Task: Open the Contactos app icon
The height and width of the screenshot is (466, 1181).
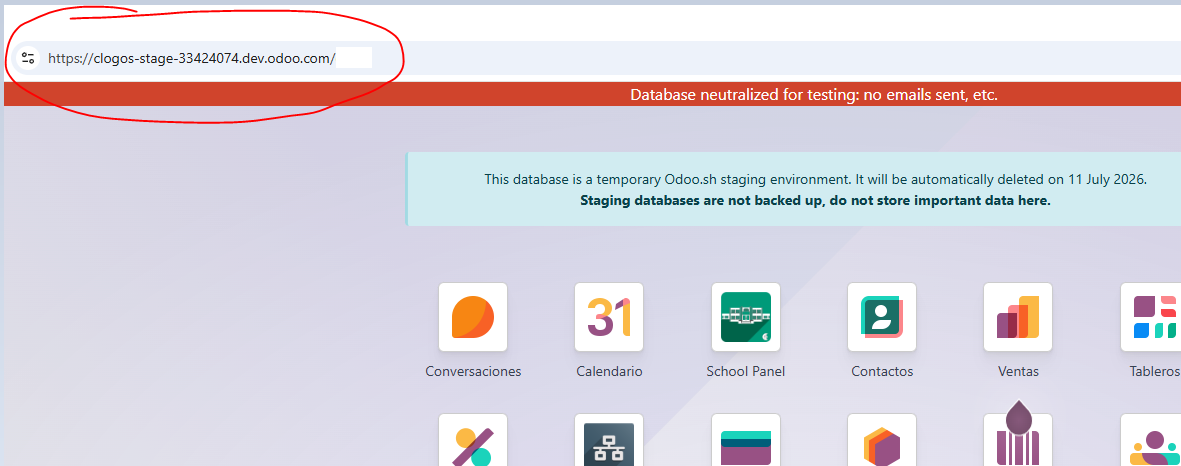Action: coord(881,317)
